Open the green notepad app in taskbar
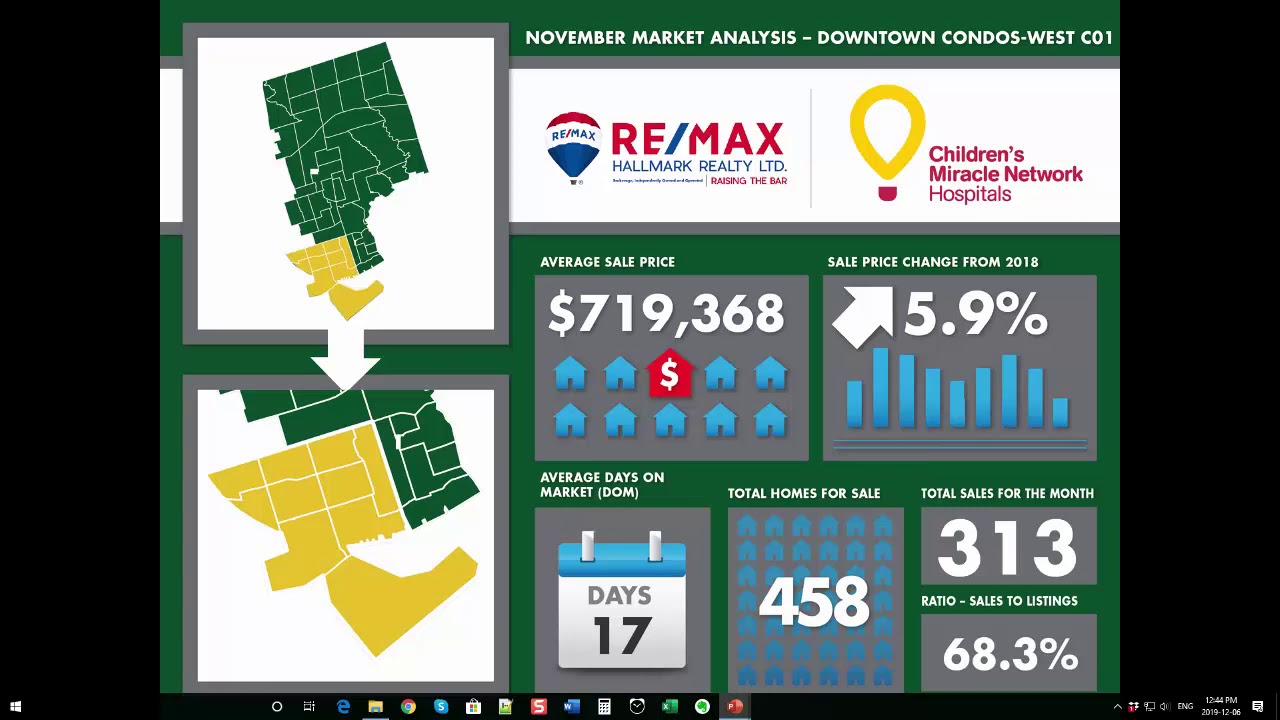1280x720 pixels. pyautogui.click(x=506, y=707)
